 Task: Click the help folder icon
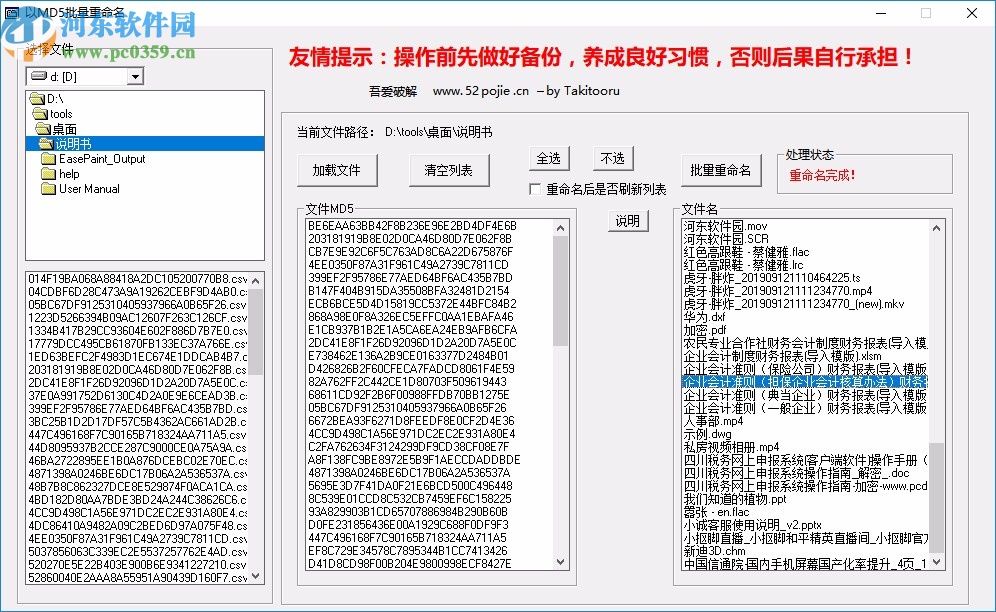pyautogui.click(x=49, y=174)
